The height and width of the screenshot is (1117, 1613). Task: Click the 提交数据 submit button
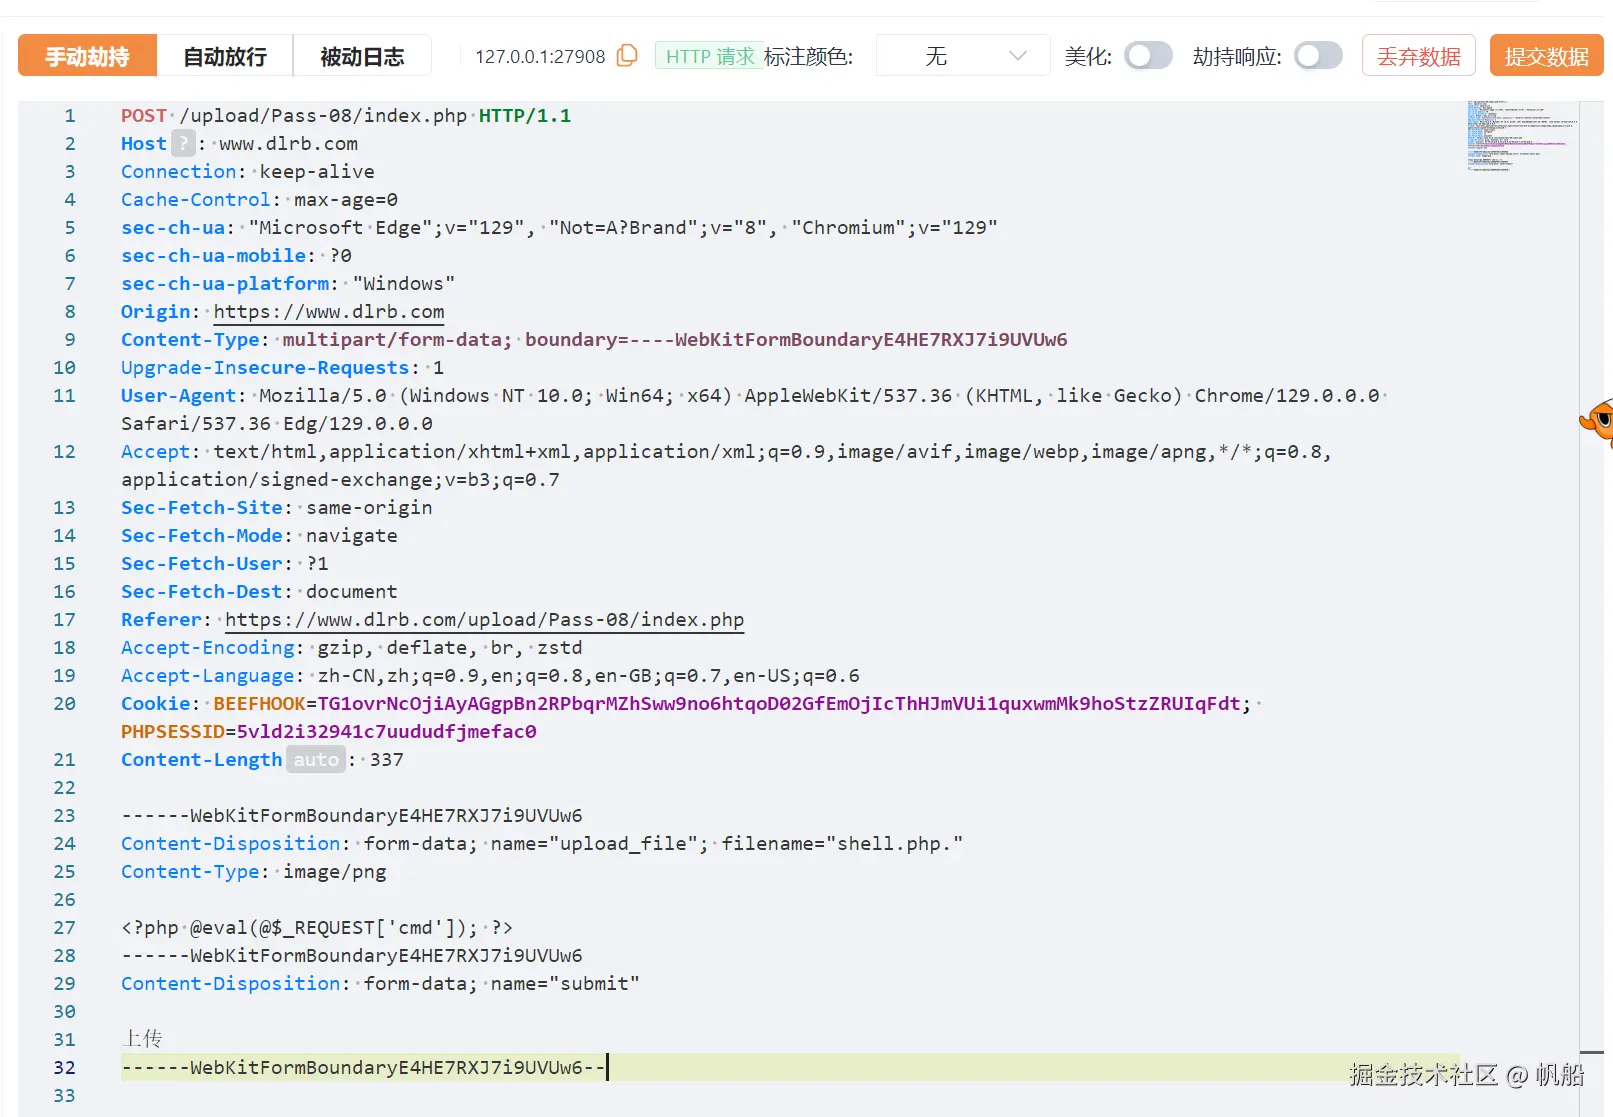point(1546,56)
